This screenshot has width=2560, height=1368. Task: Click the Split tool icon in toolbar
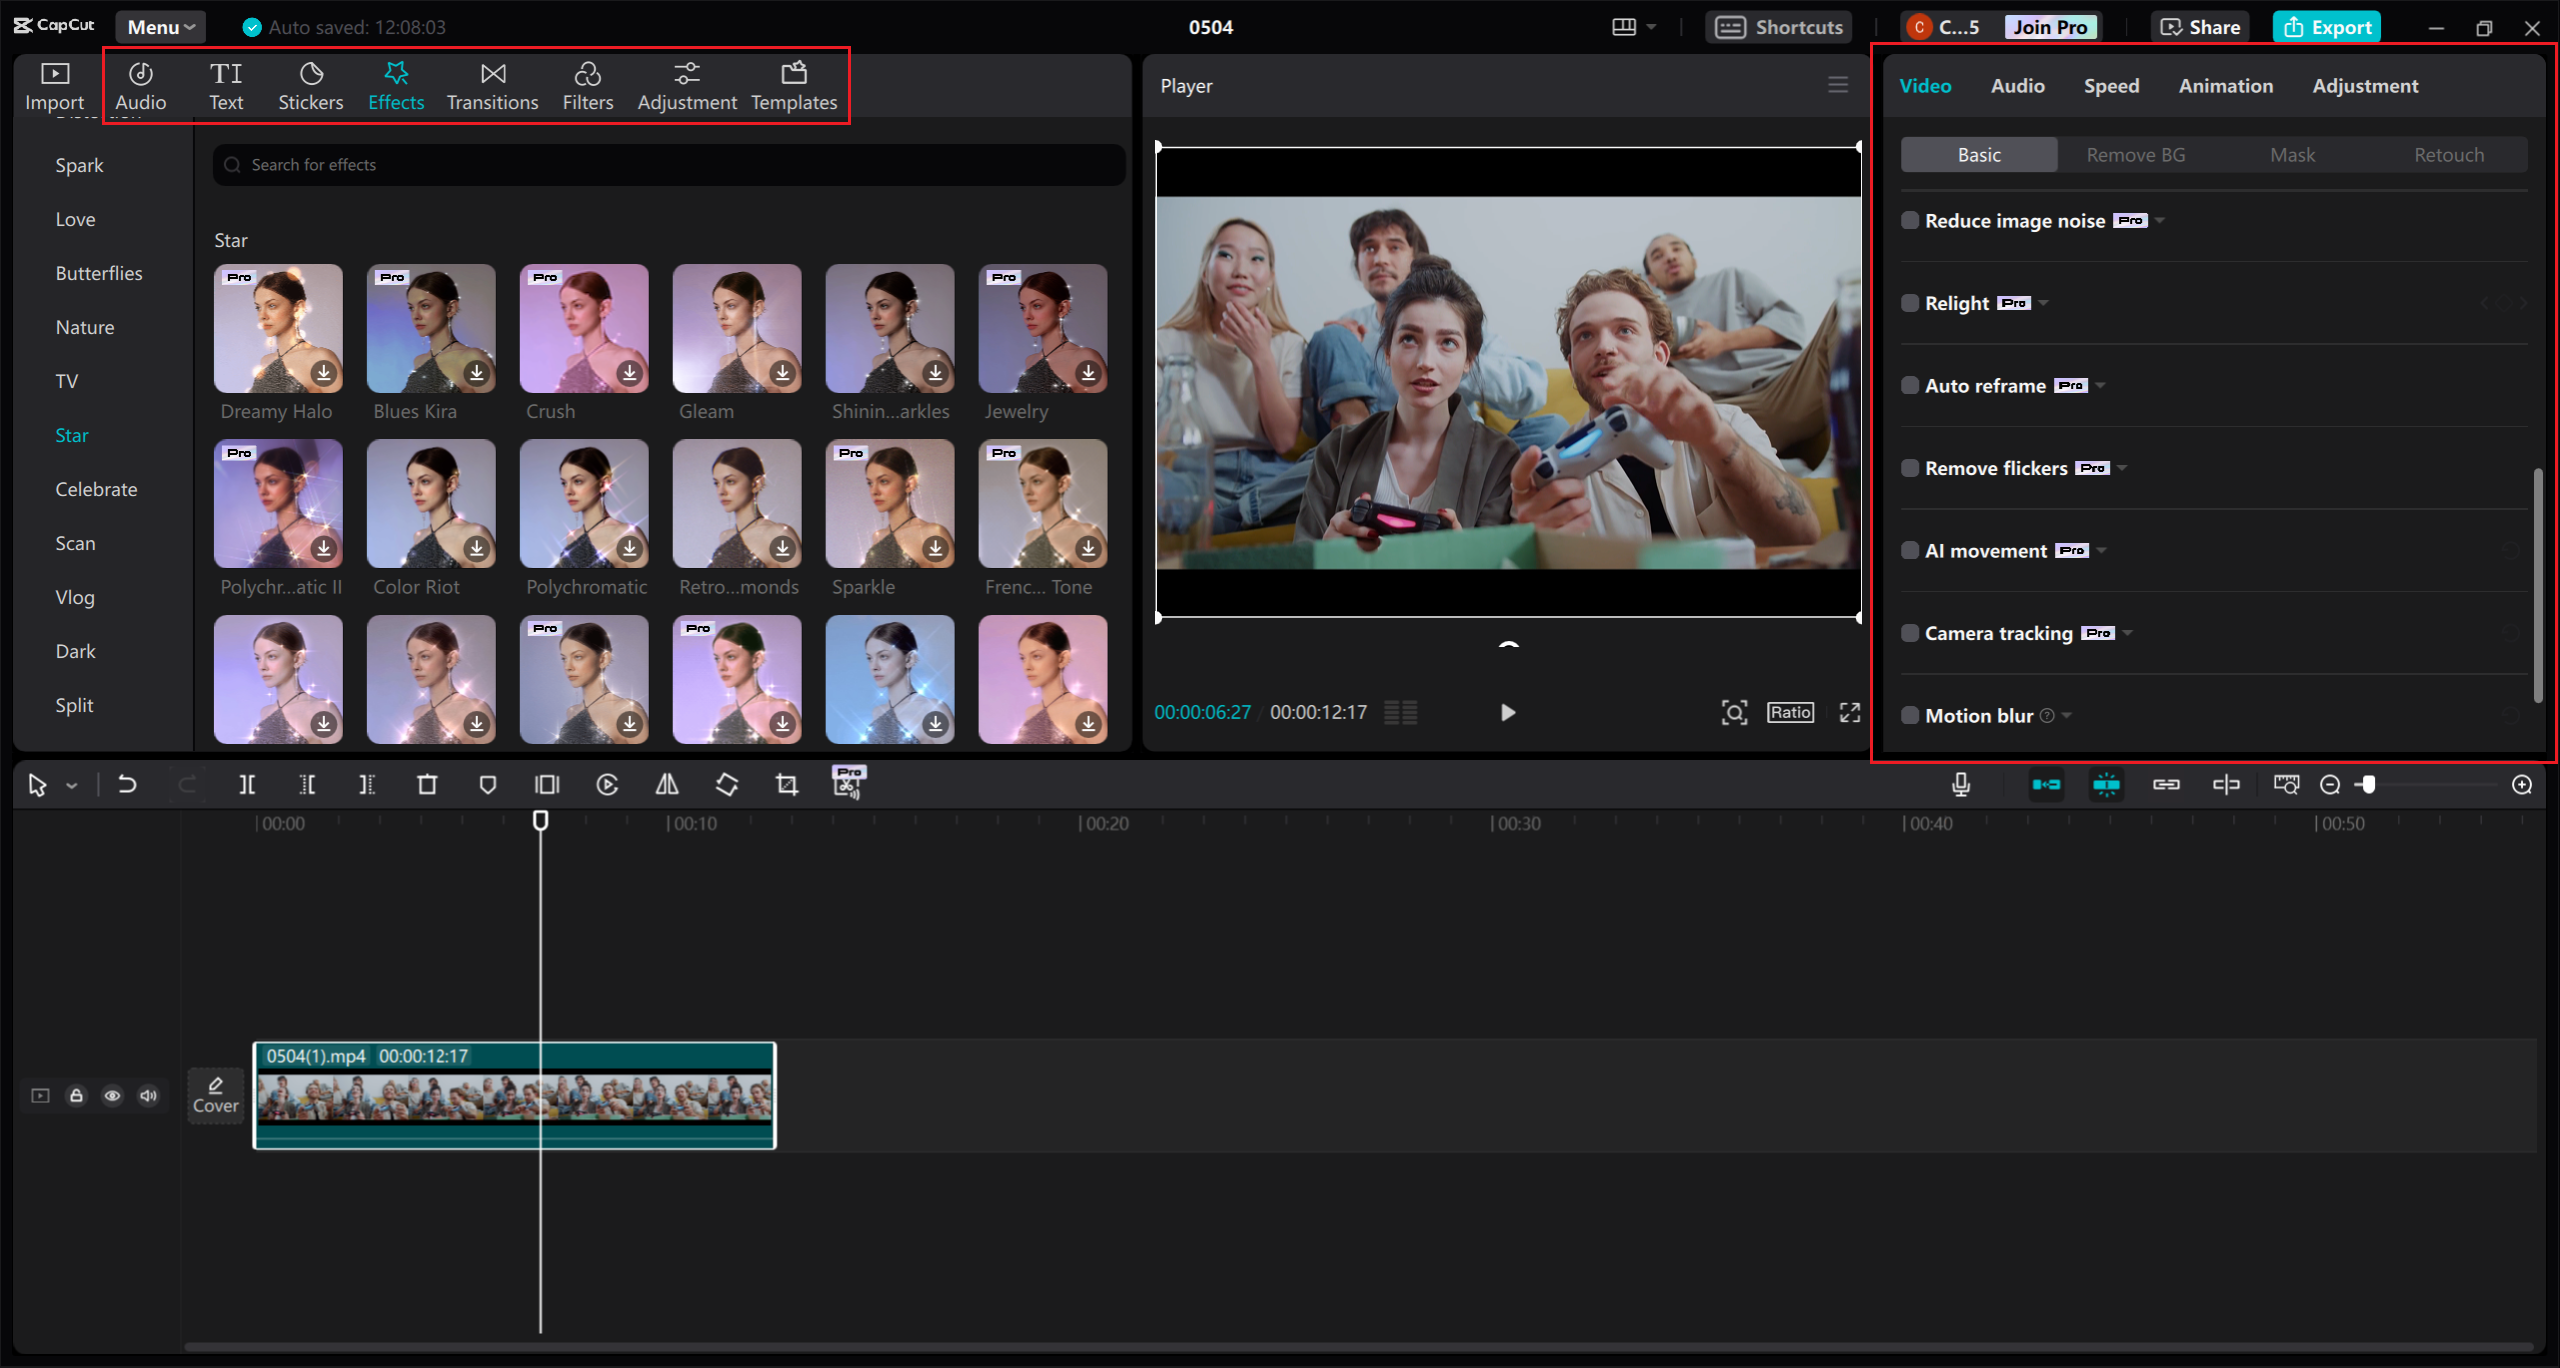(x=247, y=784)
